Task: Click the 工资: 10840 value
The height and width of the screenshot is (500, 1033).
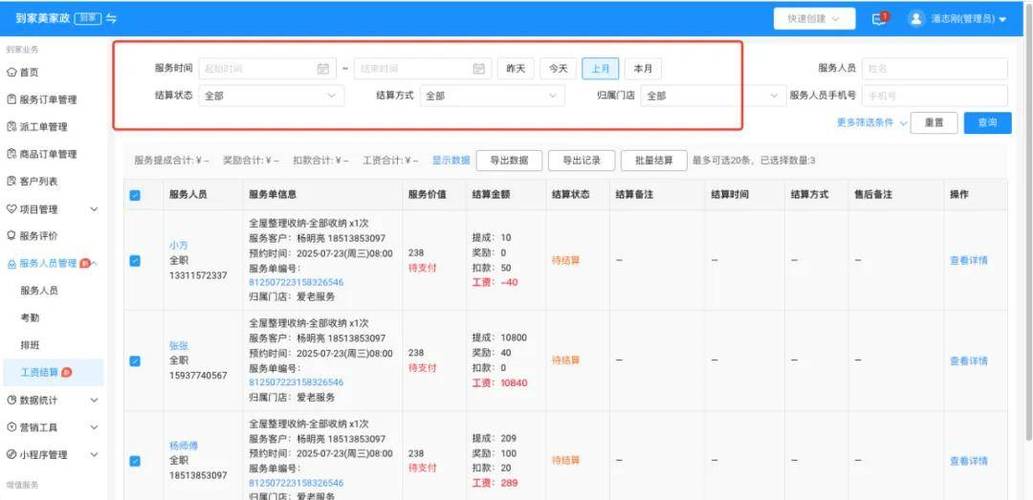Action: click(499, 383)
